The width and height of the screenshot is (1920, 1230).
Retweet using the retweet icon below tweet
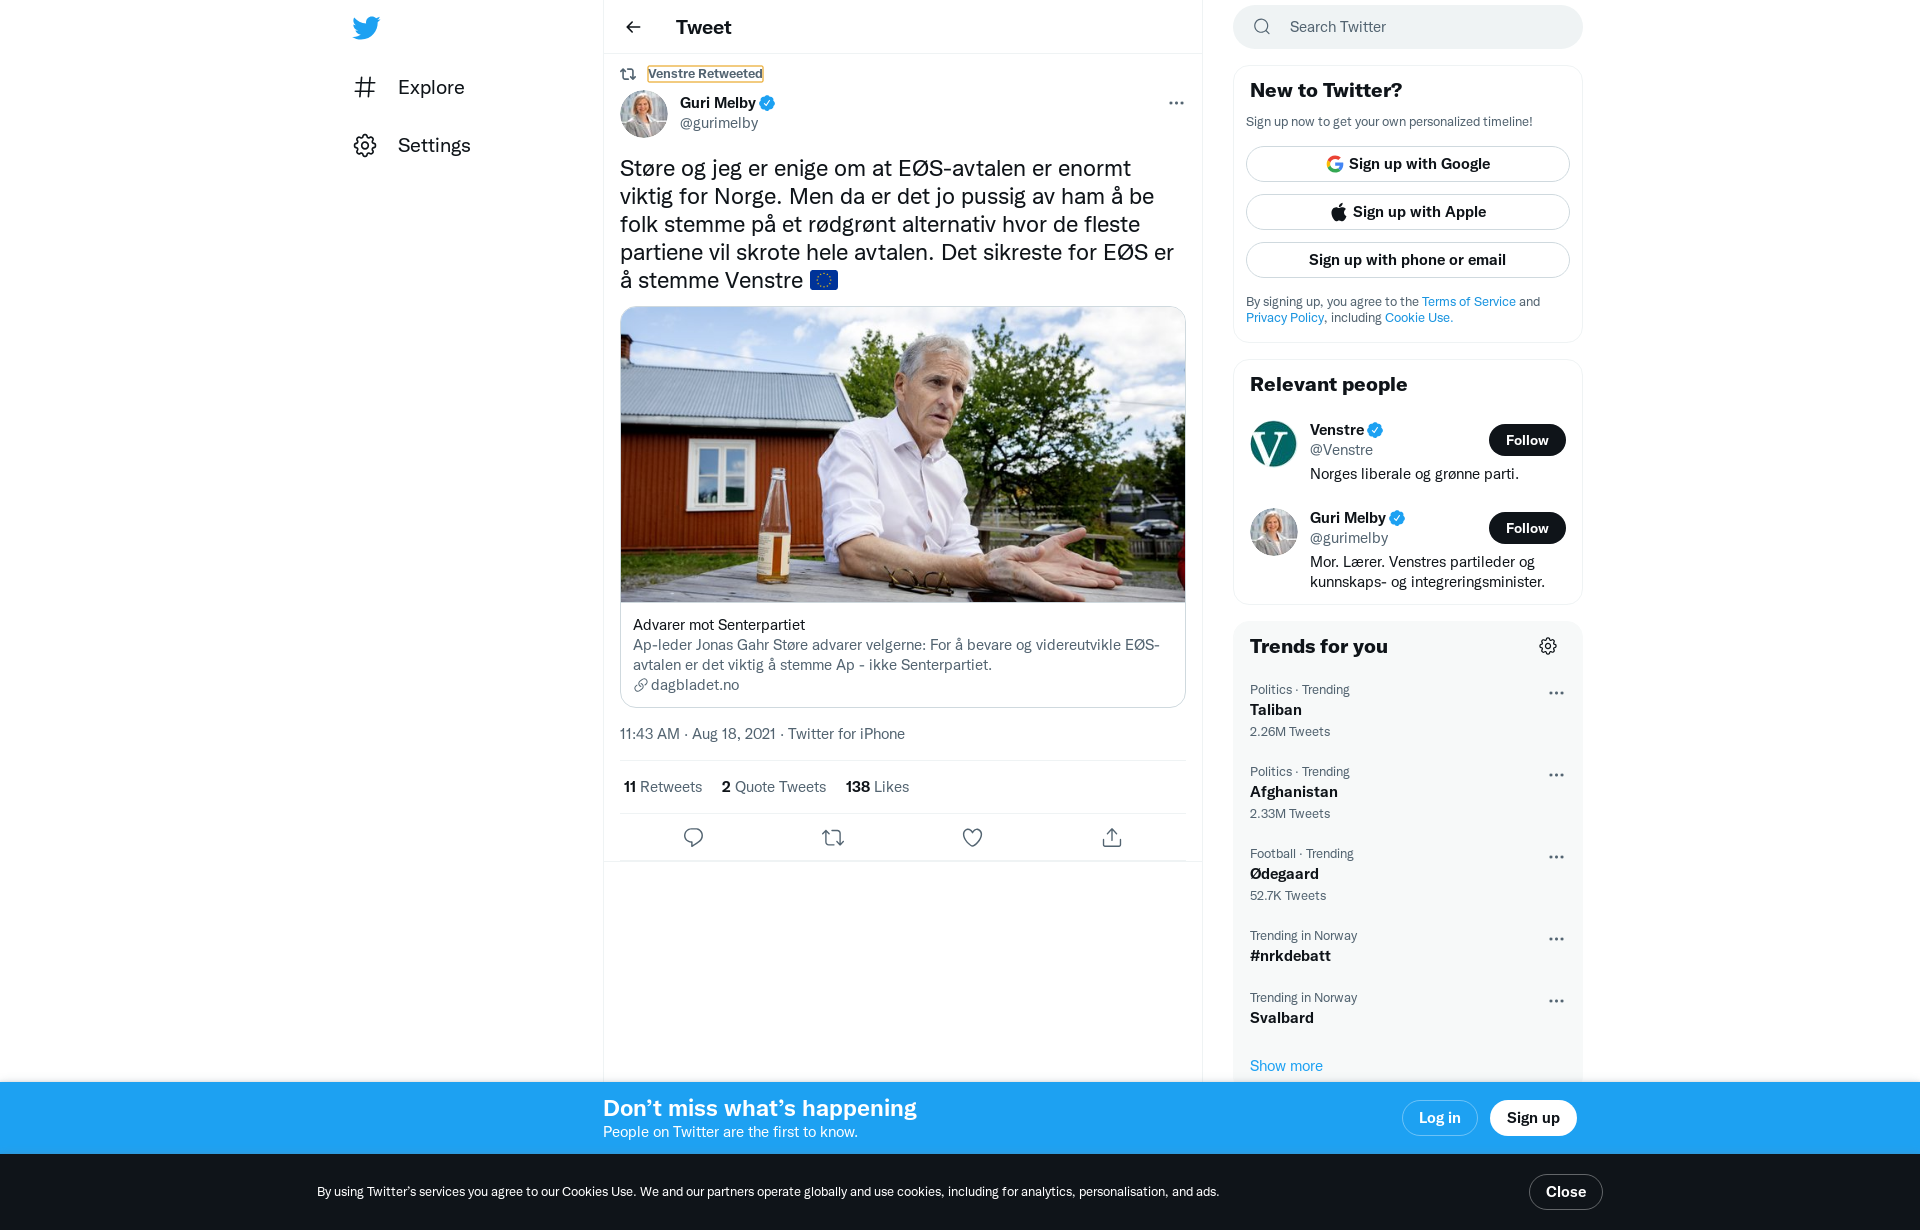point(833,838)
